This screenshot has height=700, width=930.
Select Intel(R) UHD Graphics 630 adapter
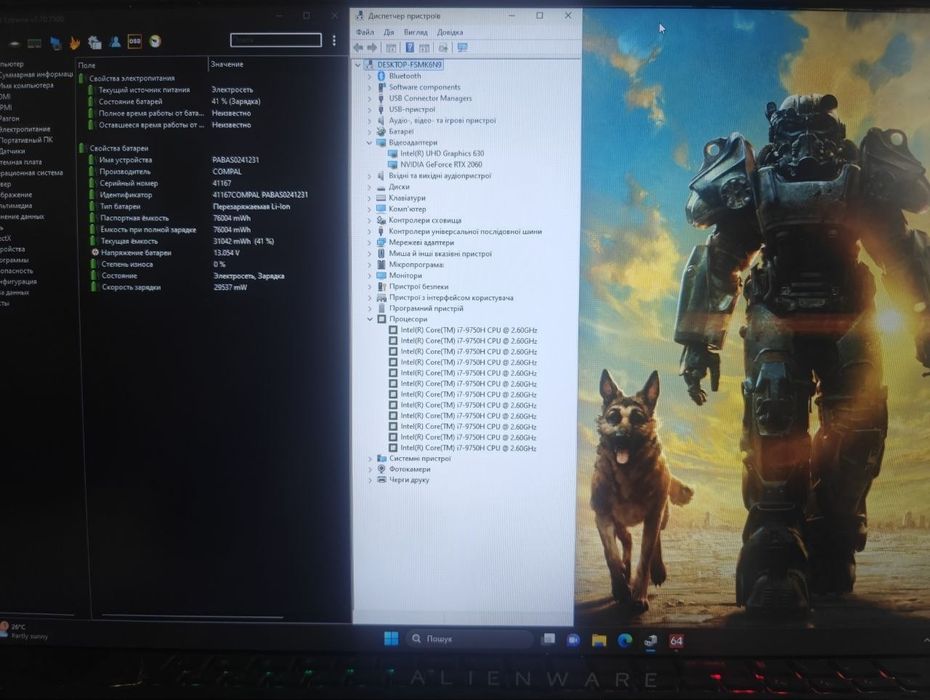click(442, 153)
